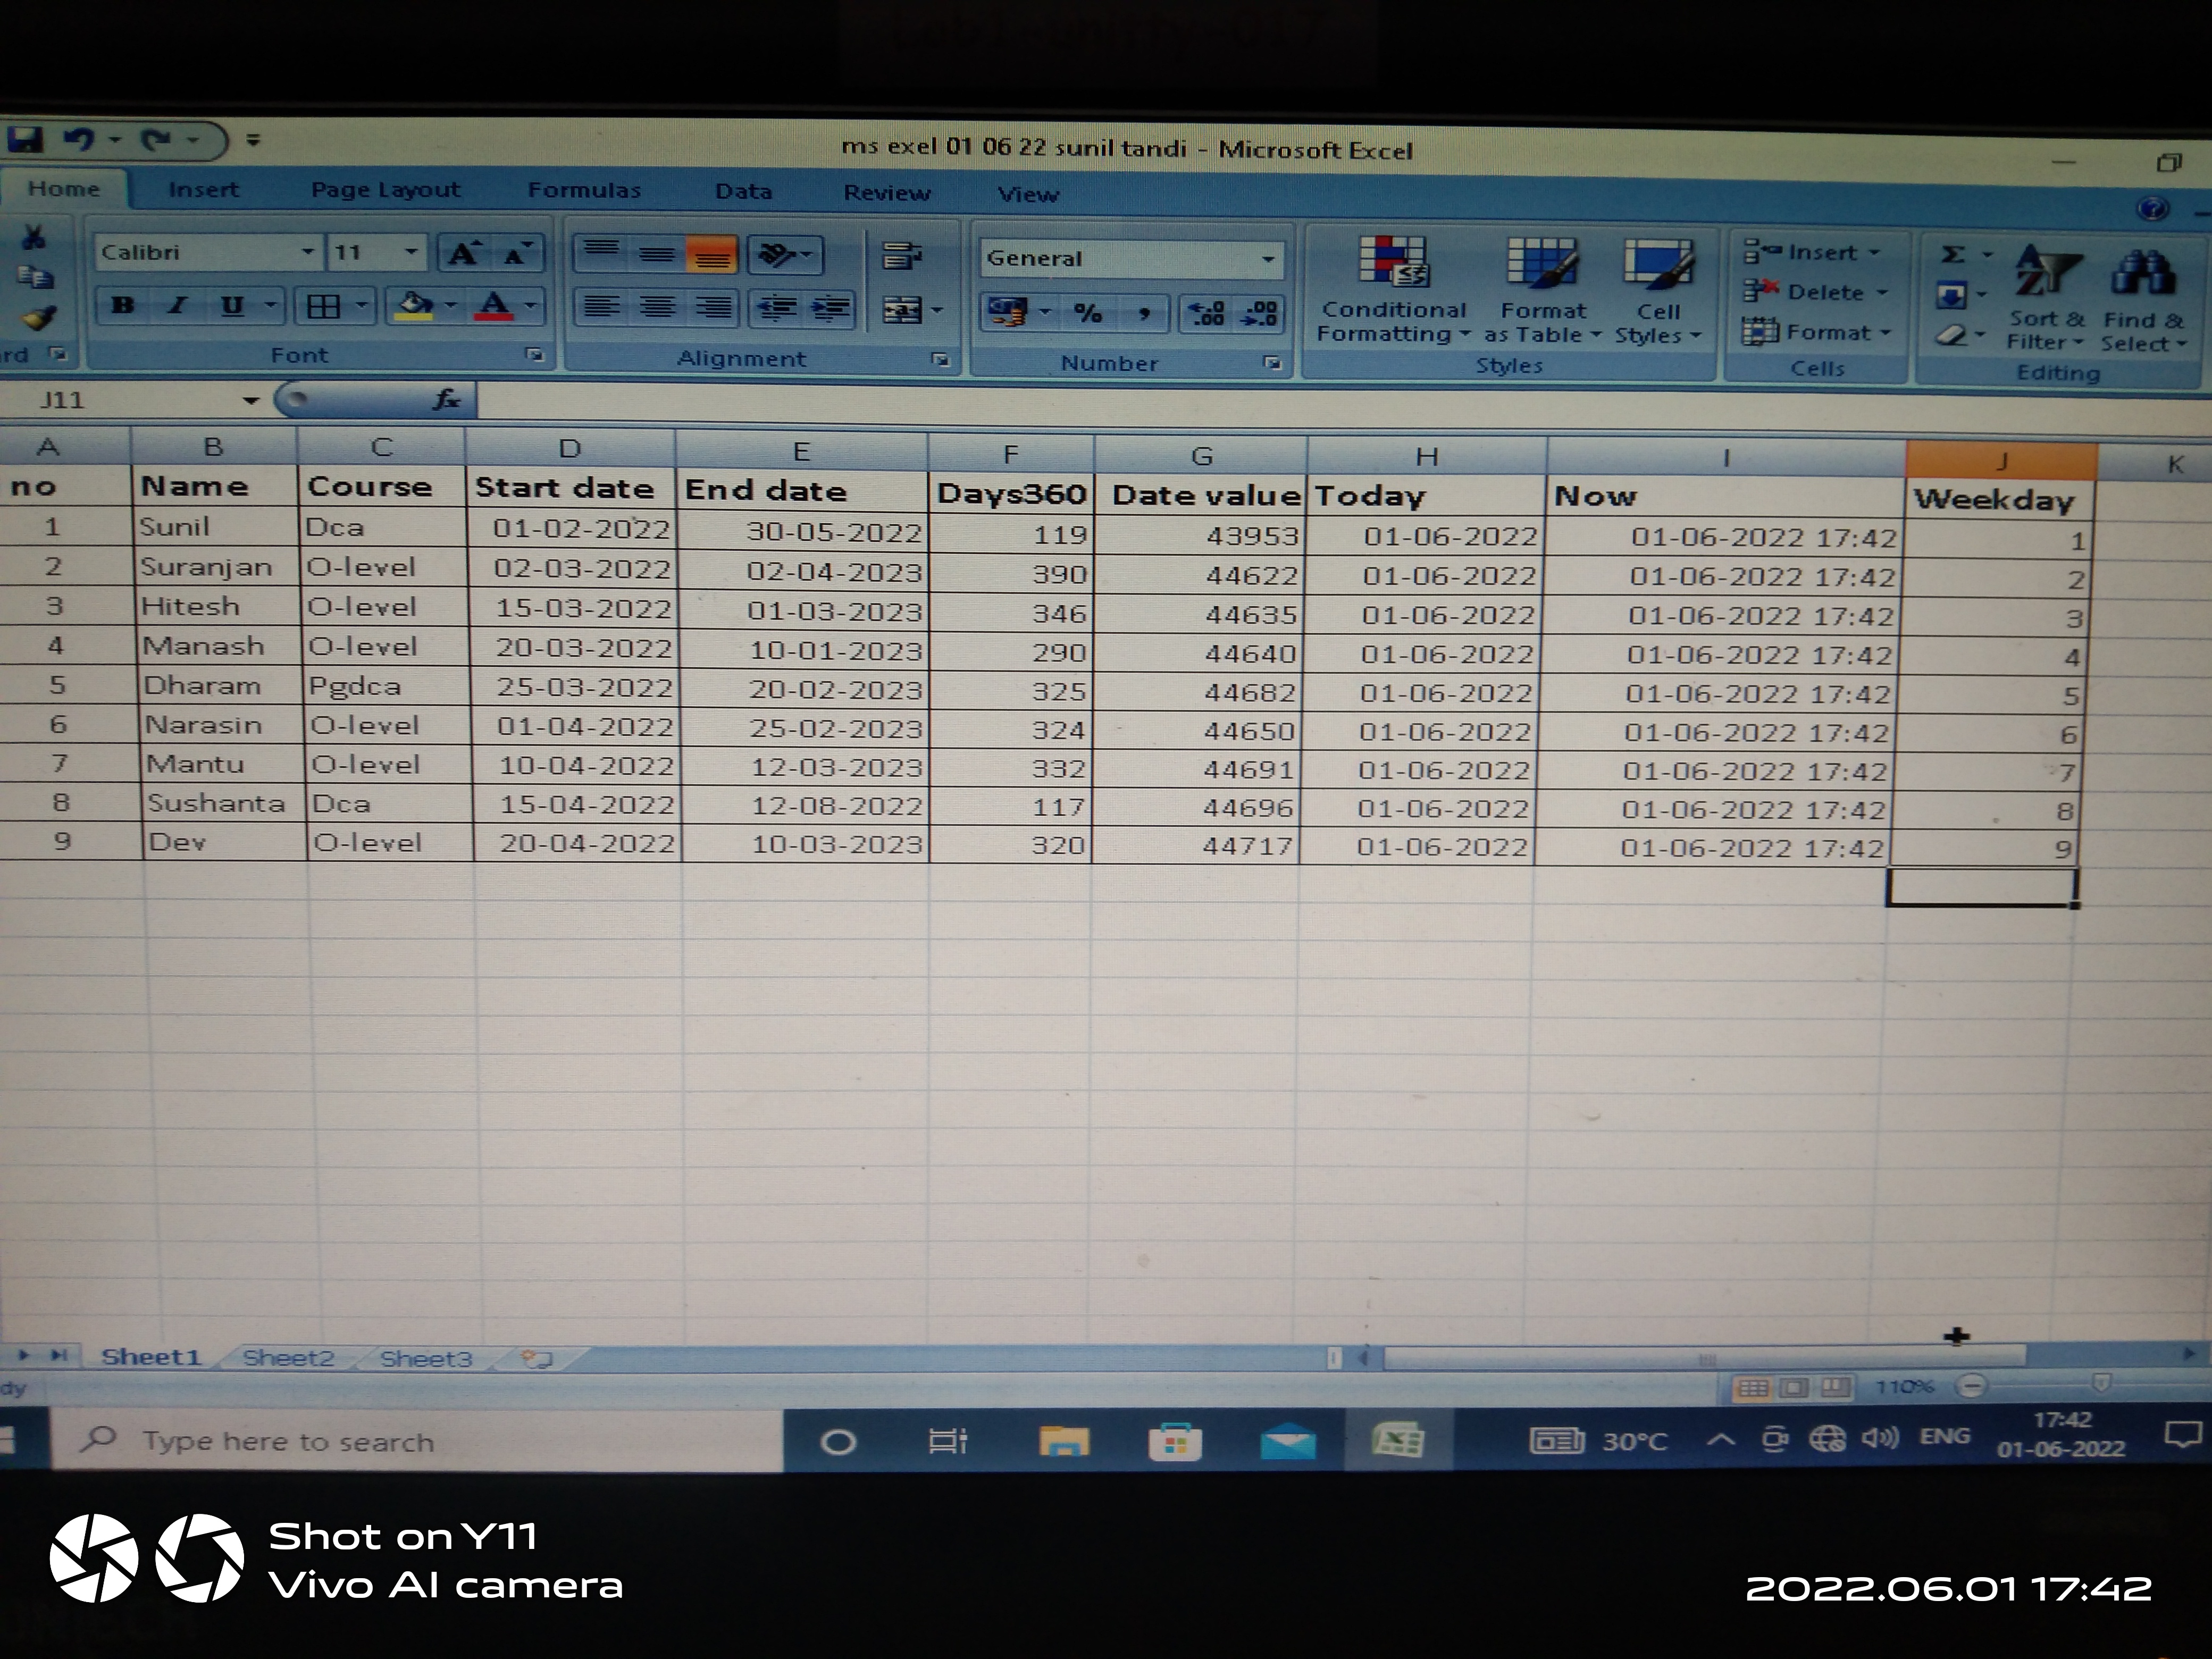Screen dimensions: 2212x1659
Task: Click the Increase Decimal icon
Action: [x=1208, y=314]
